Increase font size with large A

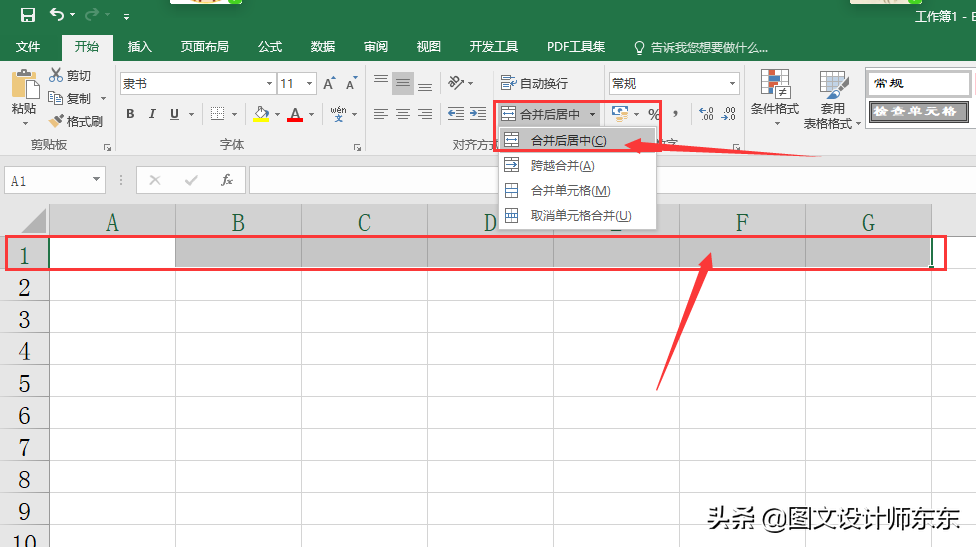pos(329,83)
